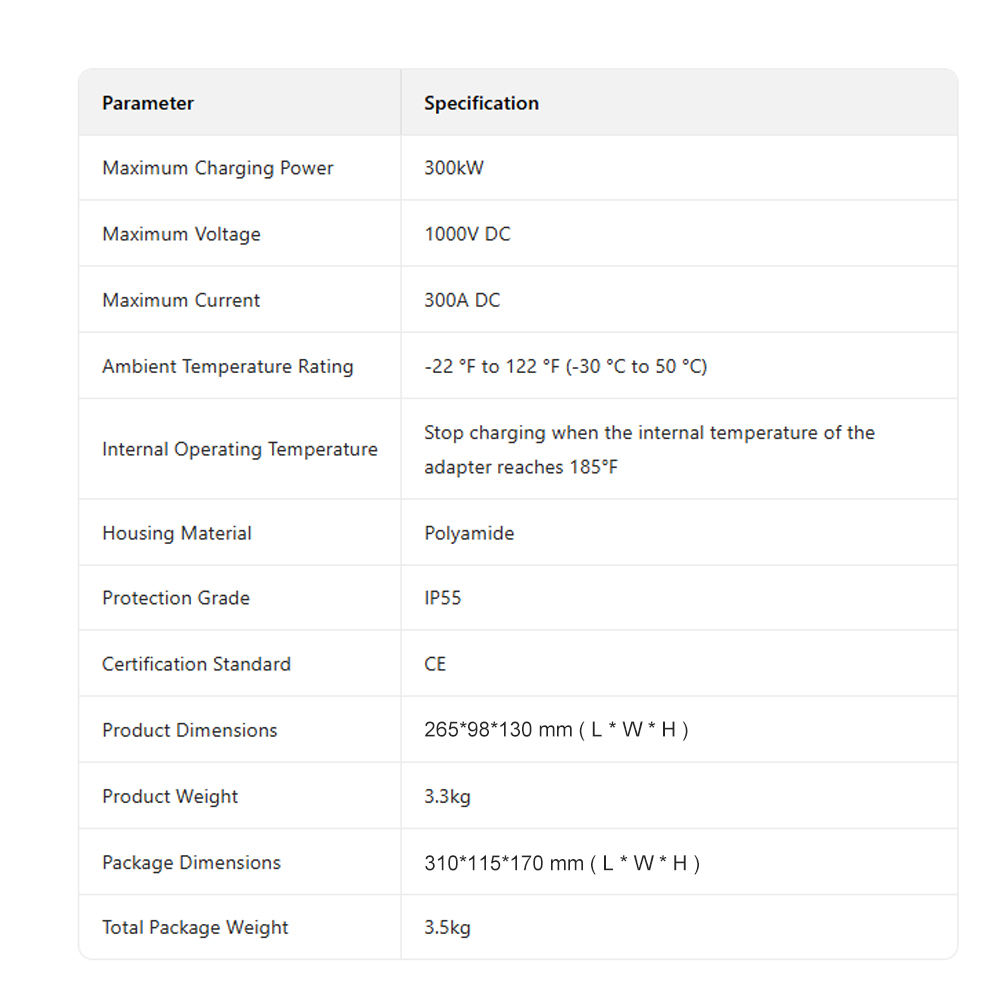The width and height of the screenshot is (1000, 1000).
Task: Click the IP55 protection grade value
Action: tap(443, 598)
